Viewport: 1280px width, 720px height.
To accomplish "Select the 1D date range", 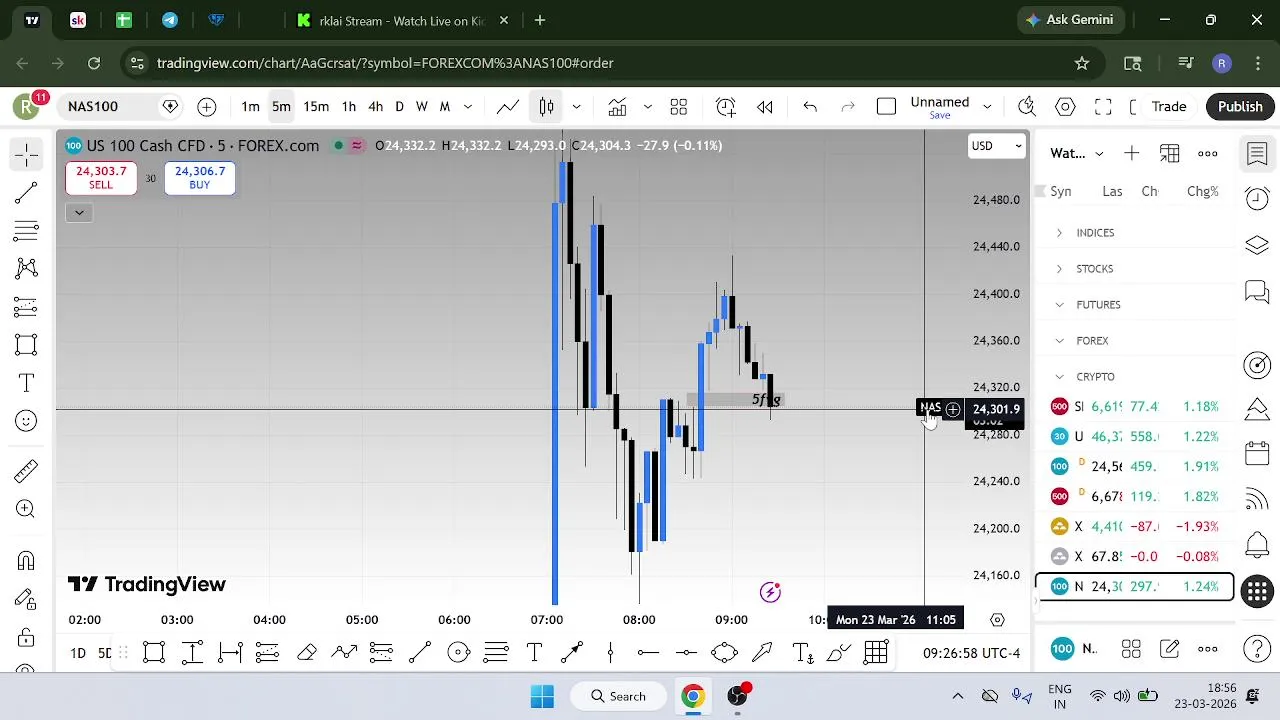I will (x=78, y=653).
